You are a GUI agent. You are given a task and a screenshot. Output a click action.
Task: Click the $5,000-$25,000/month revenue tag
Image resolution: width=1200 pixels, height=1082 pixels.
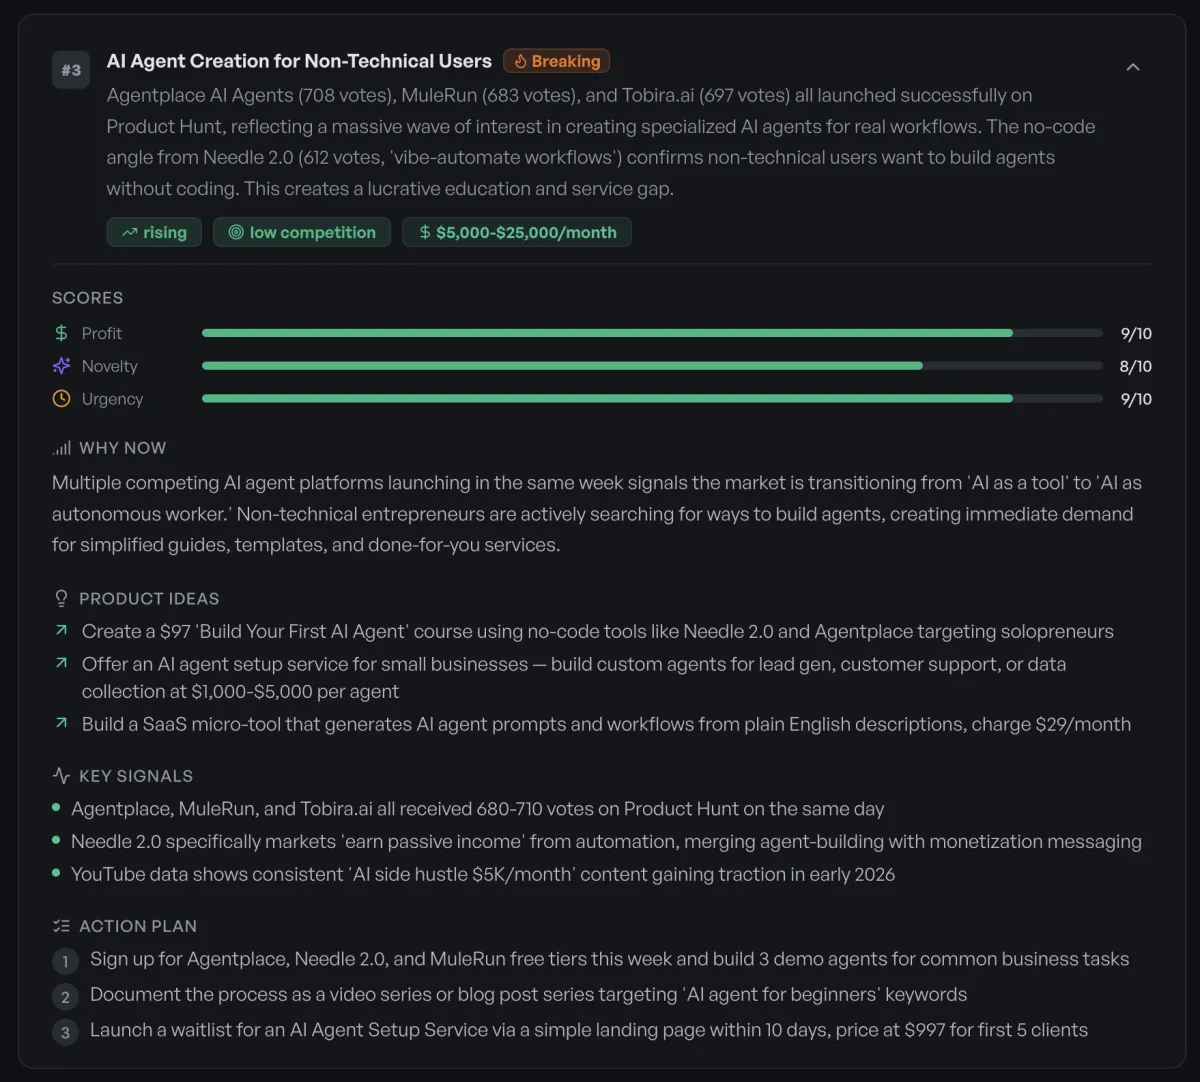click(517, 232)
